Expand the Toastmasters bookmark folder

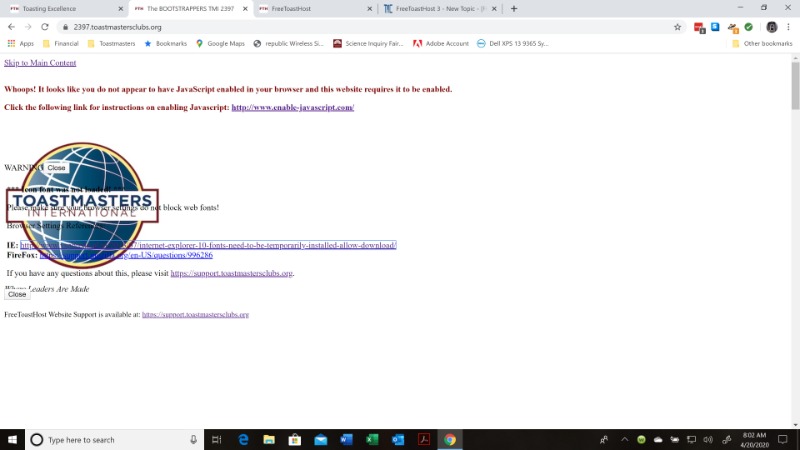tap(111, 44)
